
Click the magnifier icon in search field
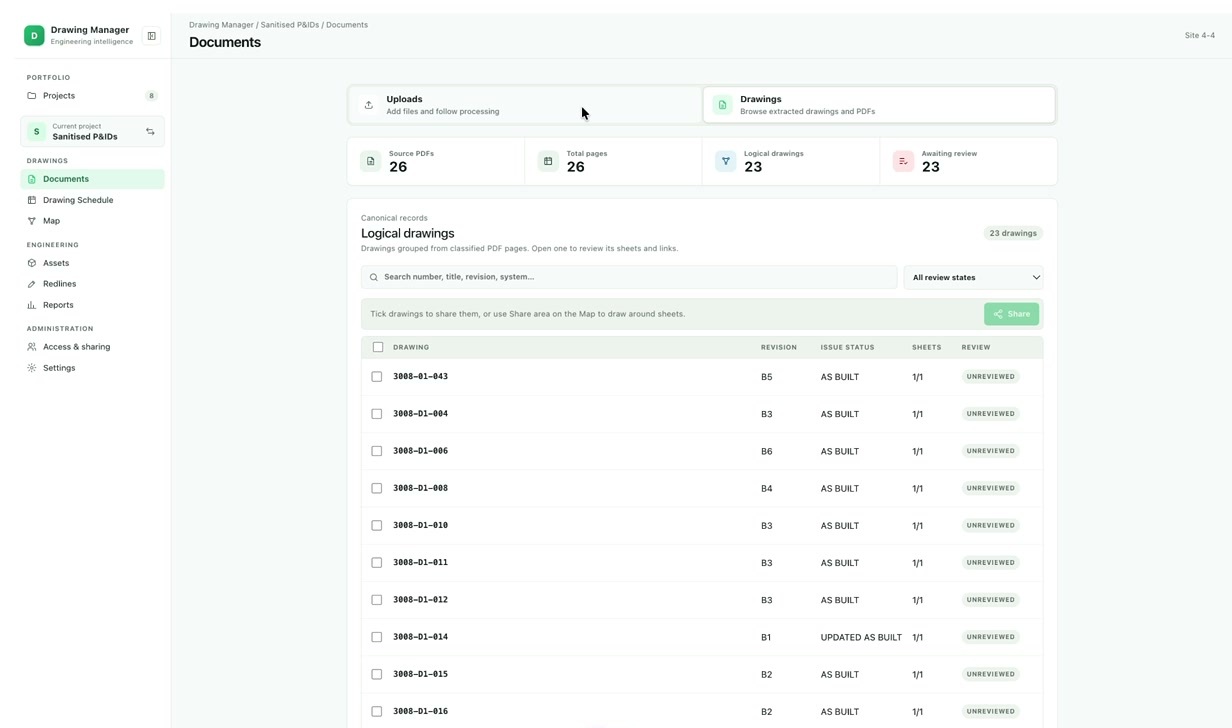point(374,277)
